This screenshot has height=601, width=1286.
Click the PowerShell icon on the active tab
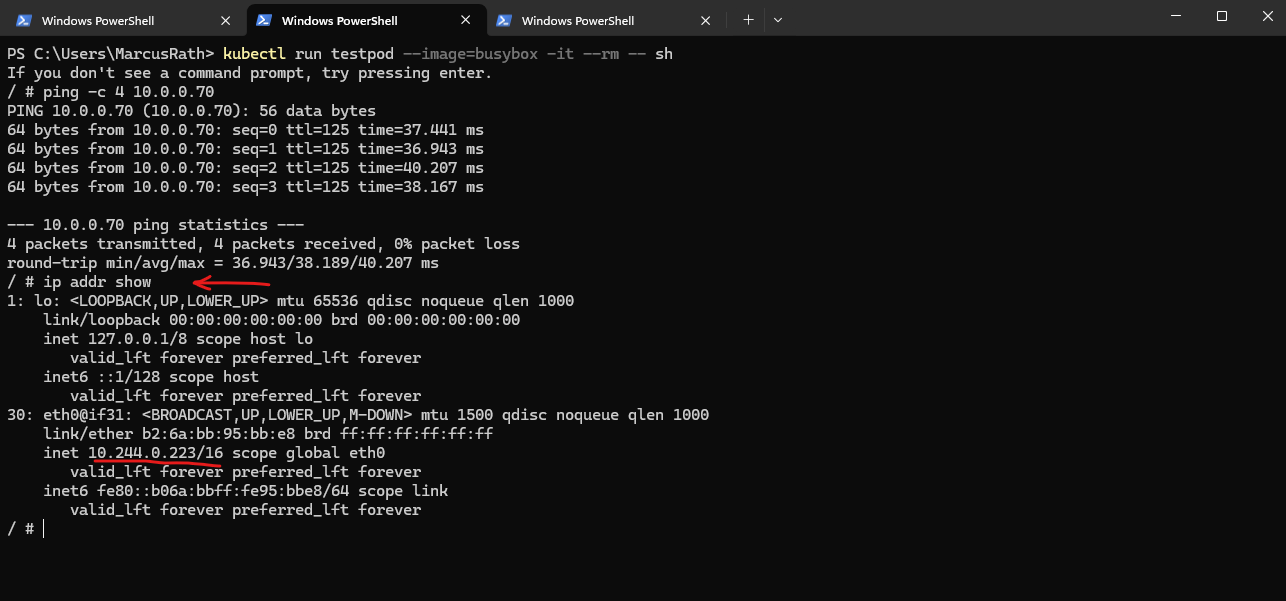click(264, 20)
